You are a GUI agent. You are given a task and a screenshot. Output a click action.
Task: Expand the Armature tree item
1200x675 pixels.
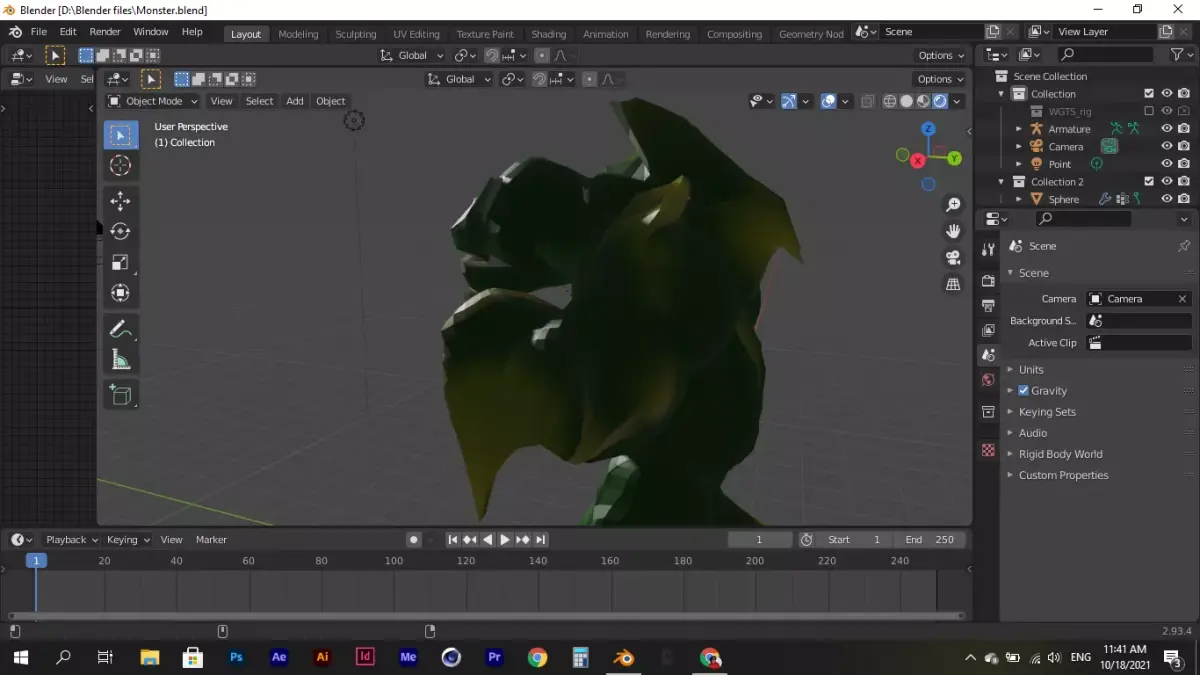coord(1018,129)
